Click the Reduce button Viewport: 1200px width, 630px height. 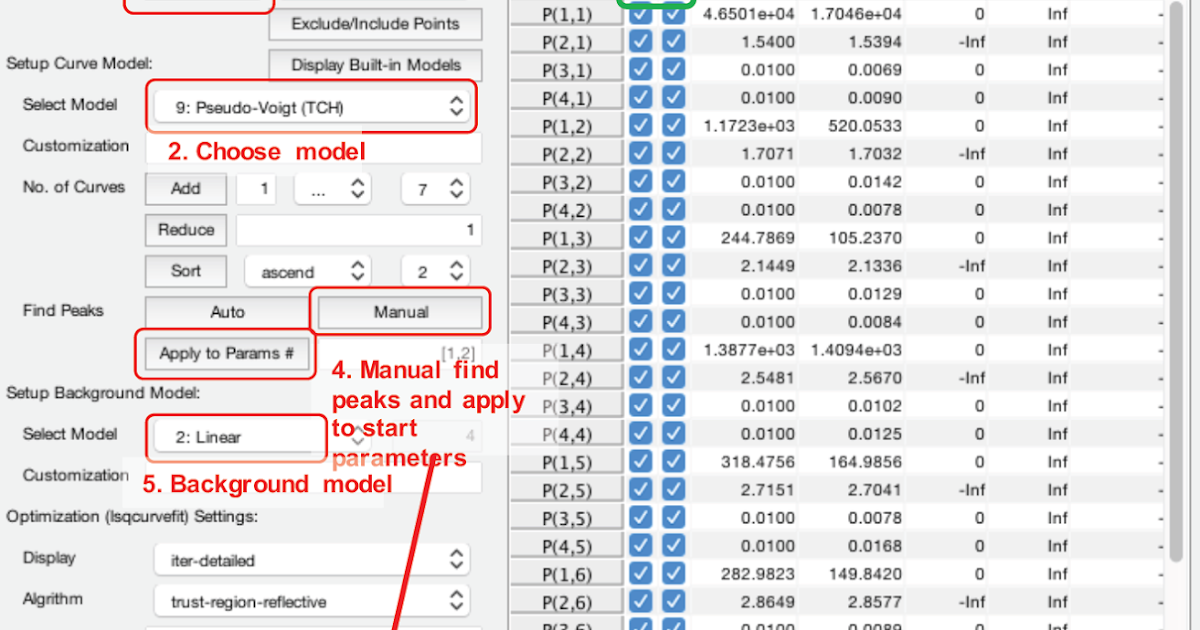(x=186, y=229)
